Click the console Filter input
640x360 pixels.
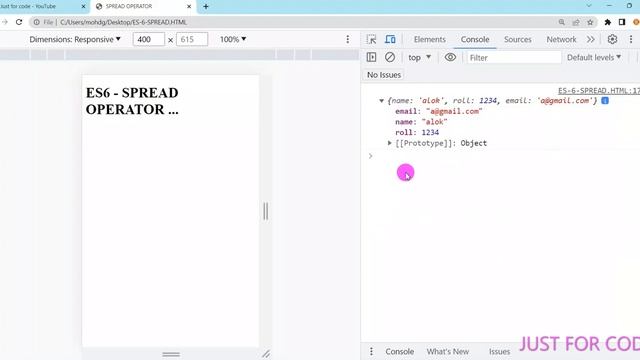(x=514, y=58)
